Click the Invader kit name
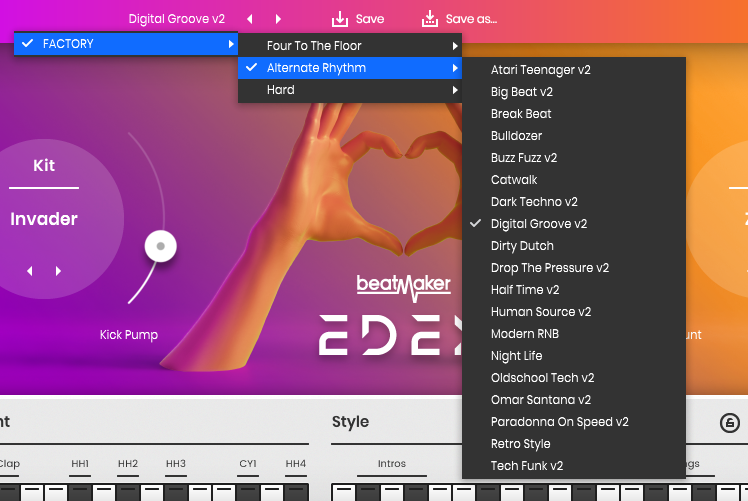This screenshot has height=501, width=748. [x=44, y=219]
